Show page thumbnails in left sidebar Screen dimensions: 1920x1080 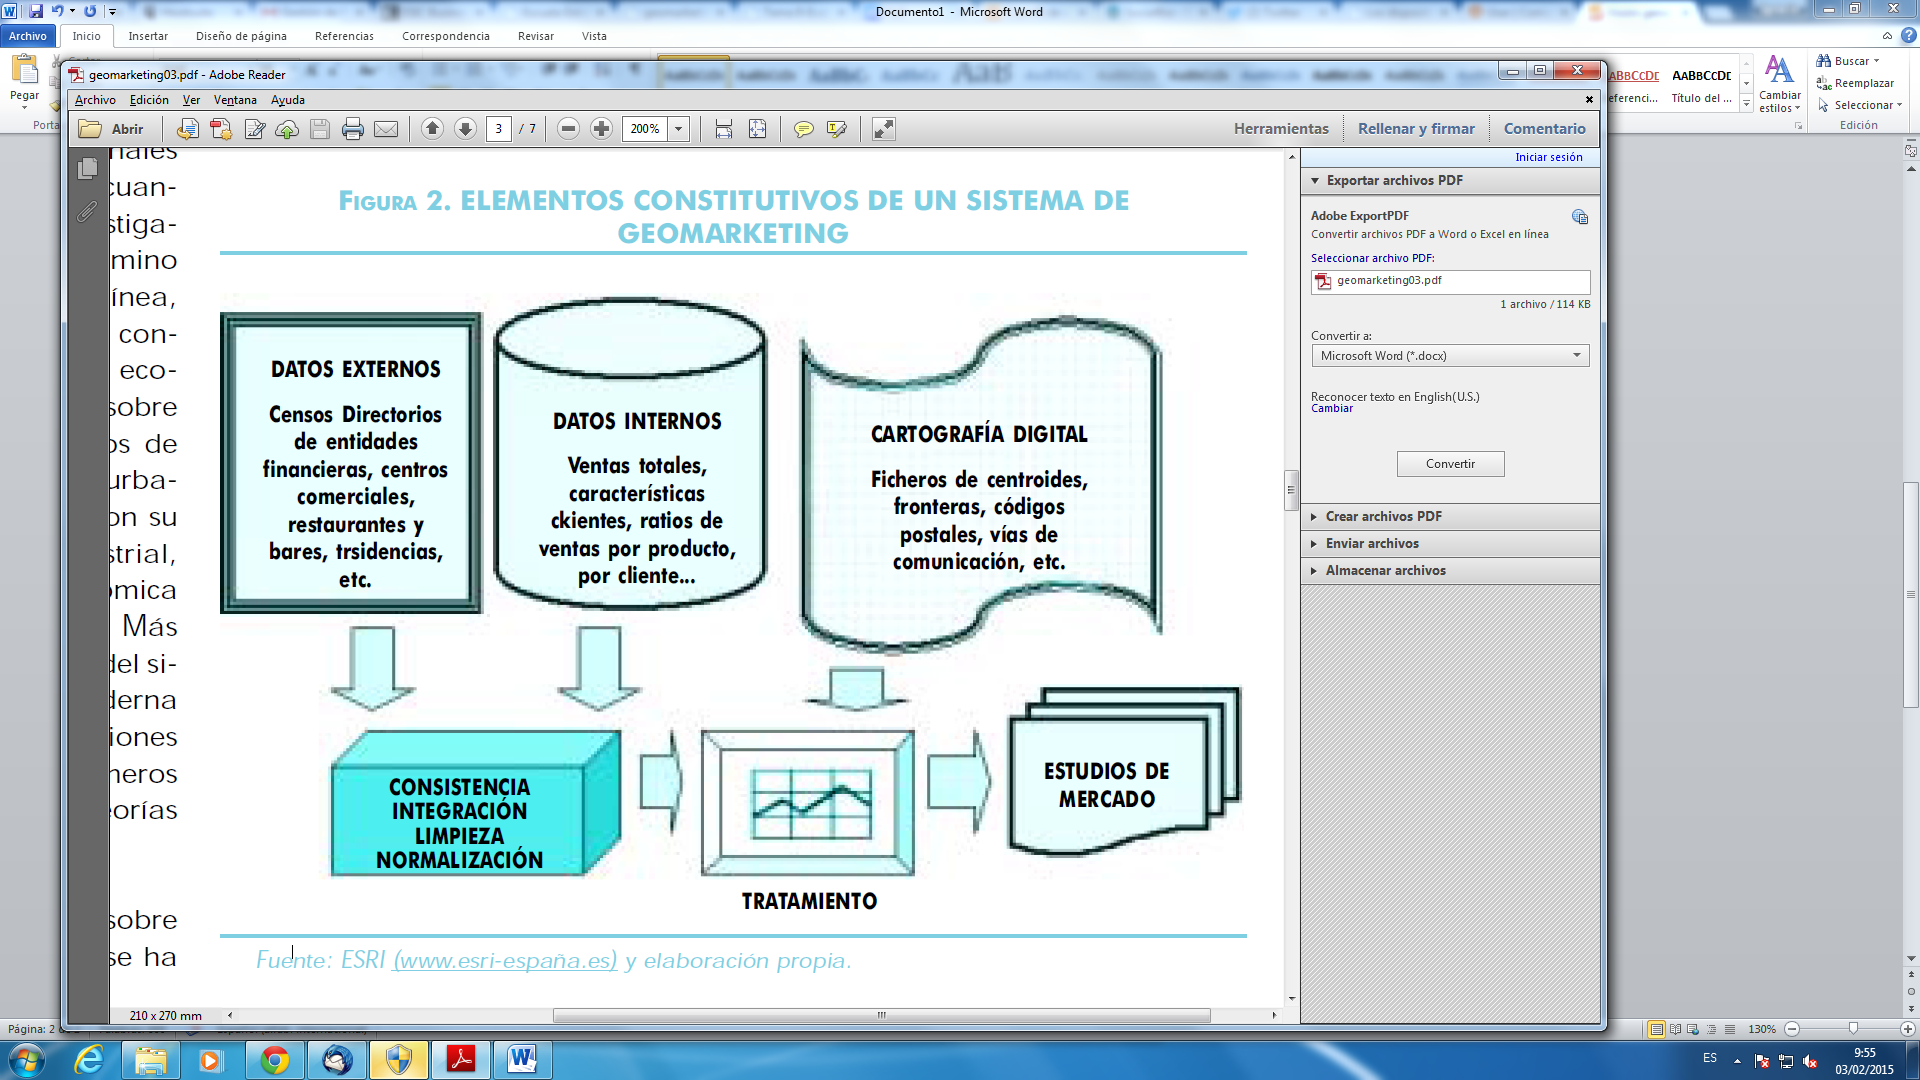tap(88, 168)
